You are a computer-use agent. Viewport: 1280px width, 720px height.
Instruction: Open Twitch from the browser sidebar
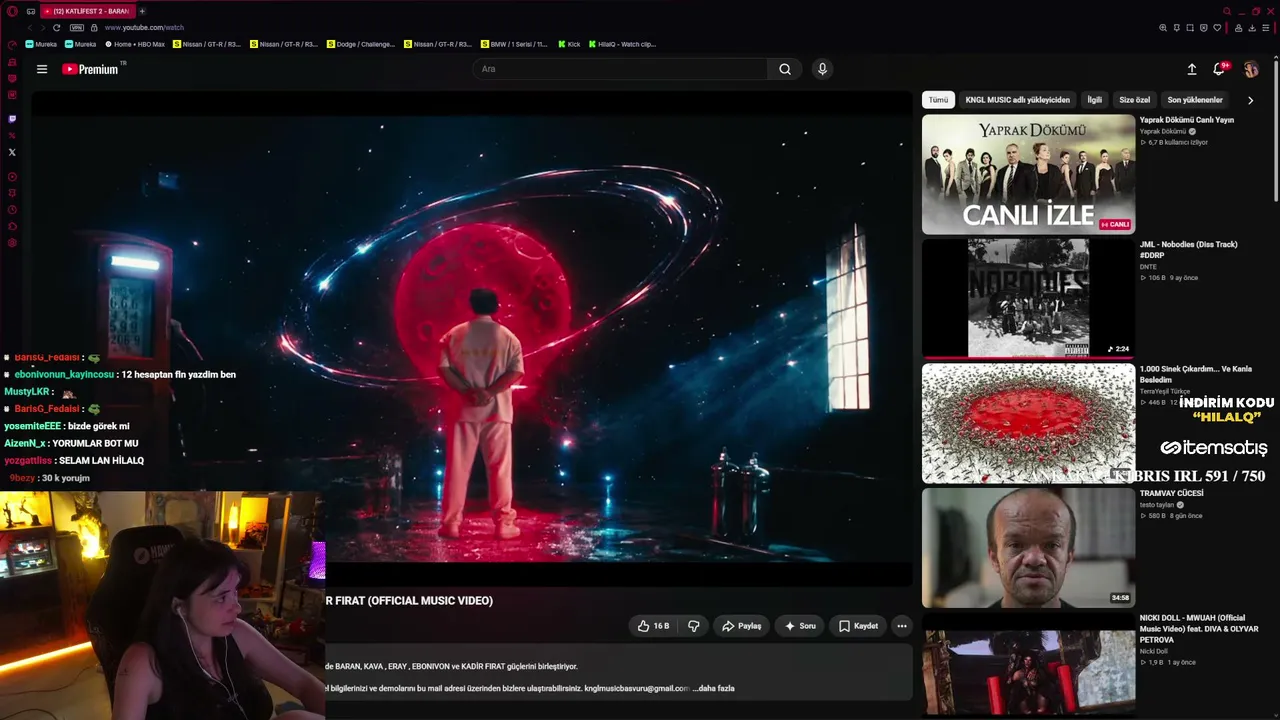[x=12, y=119]
